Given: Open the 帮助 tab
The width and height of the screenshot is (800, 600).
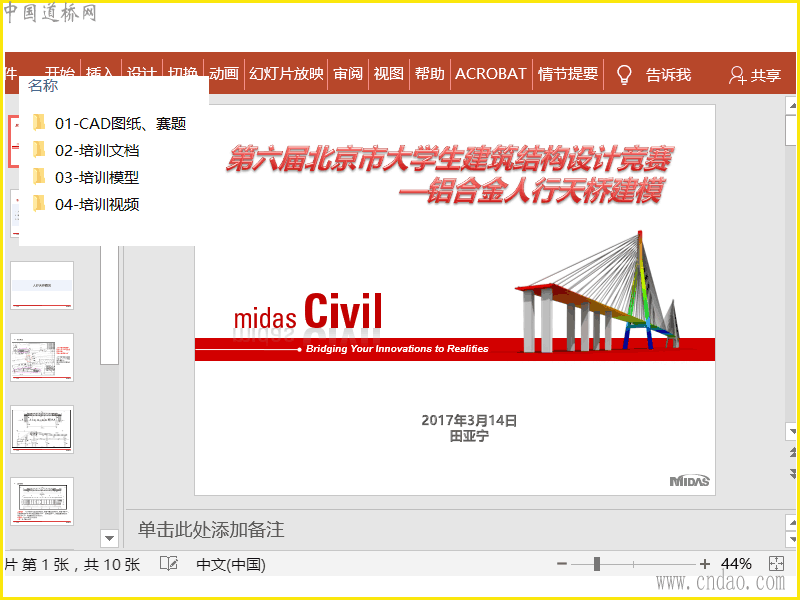Looking at the screenshot, I should pyautogui.click(x=430, y=74).
